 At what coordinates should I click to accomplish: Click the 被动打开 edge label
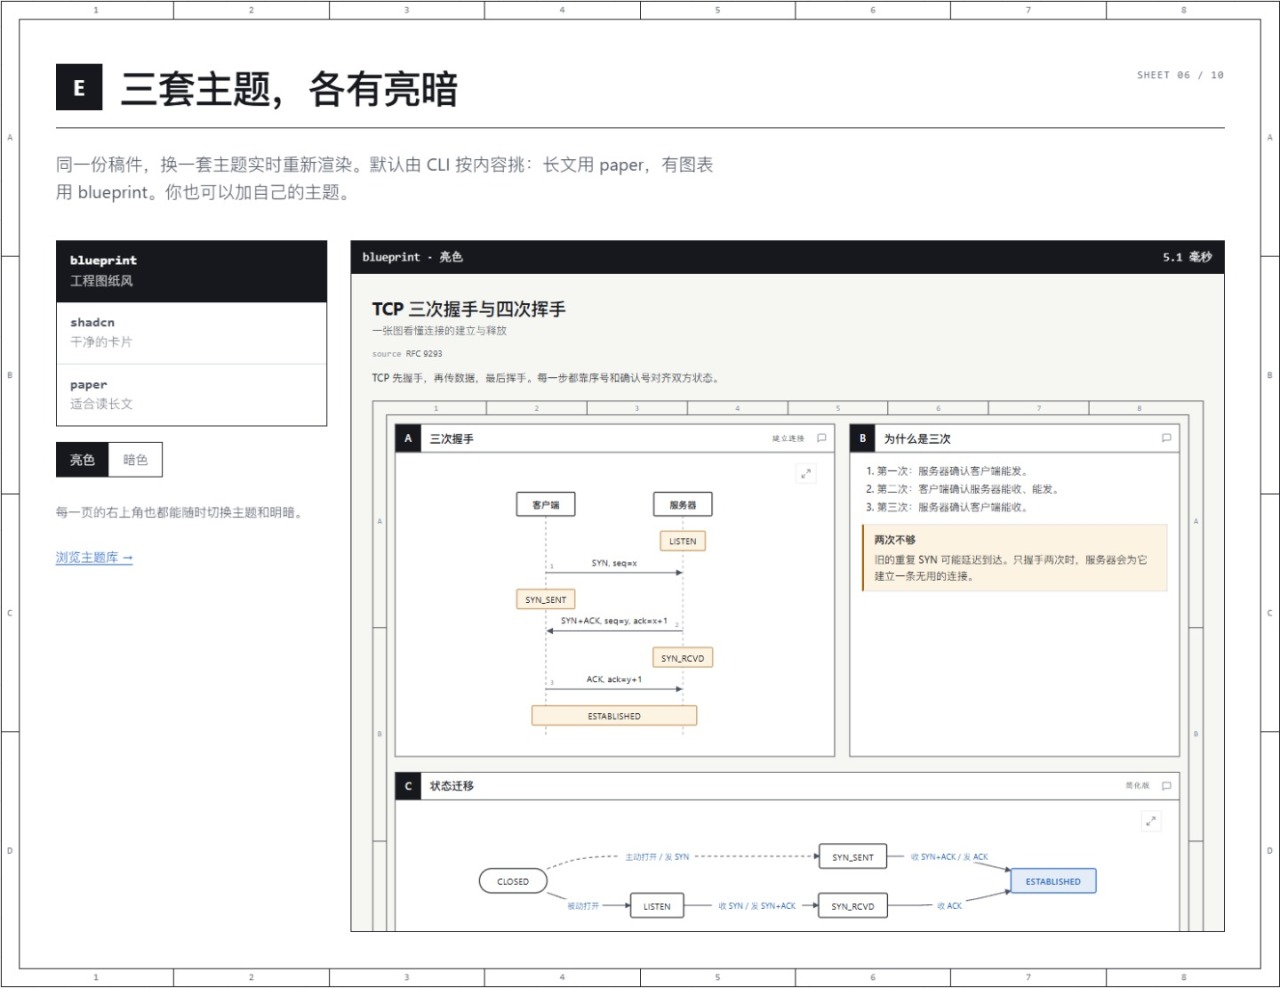(x=583, y=906)
